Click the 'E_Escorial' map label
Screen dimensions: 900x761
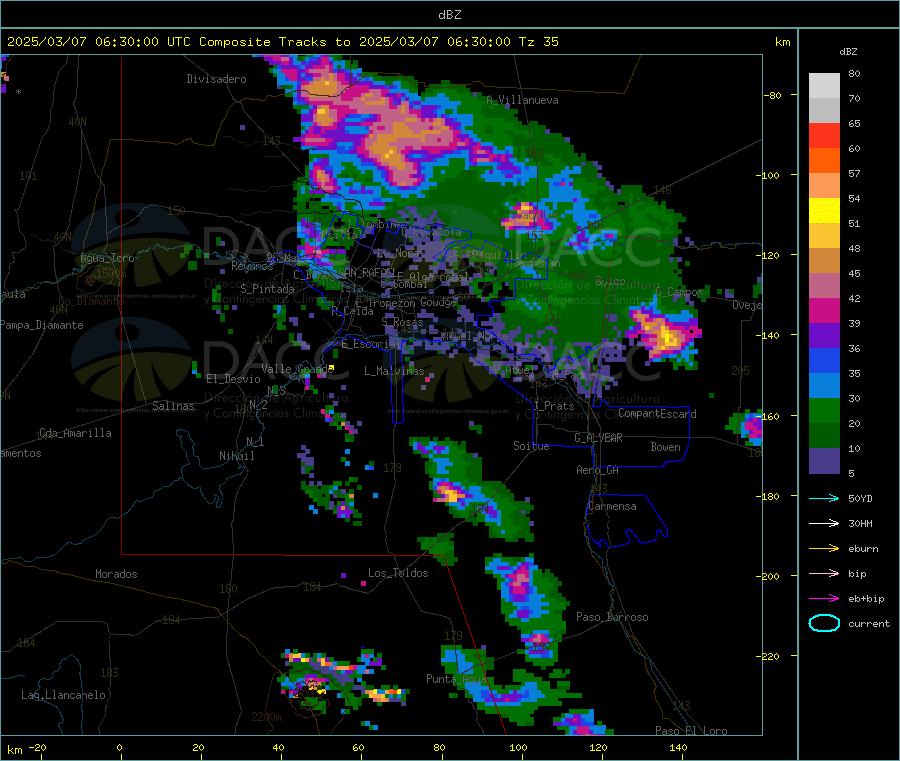(370, 344)
